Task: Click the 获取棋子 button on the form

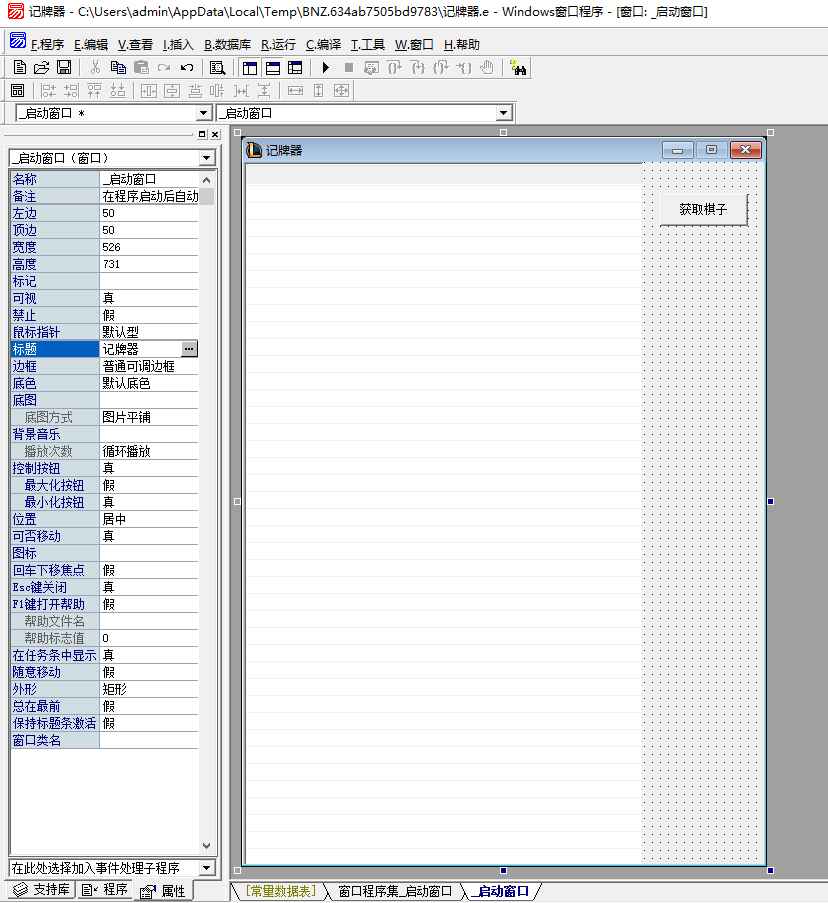Action: 703,209
